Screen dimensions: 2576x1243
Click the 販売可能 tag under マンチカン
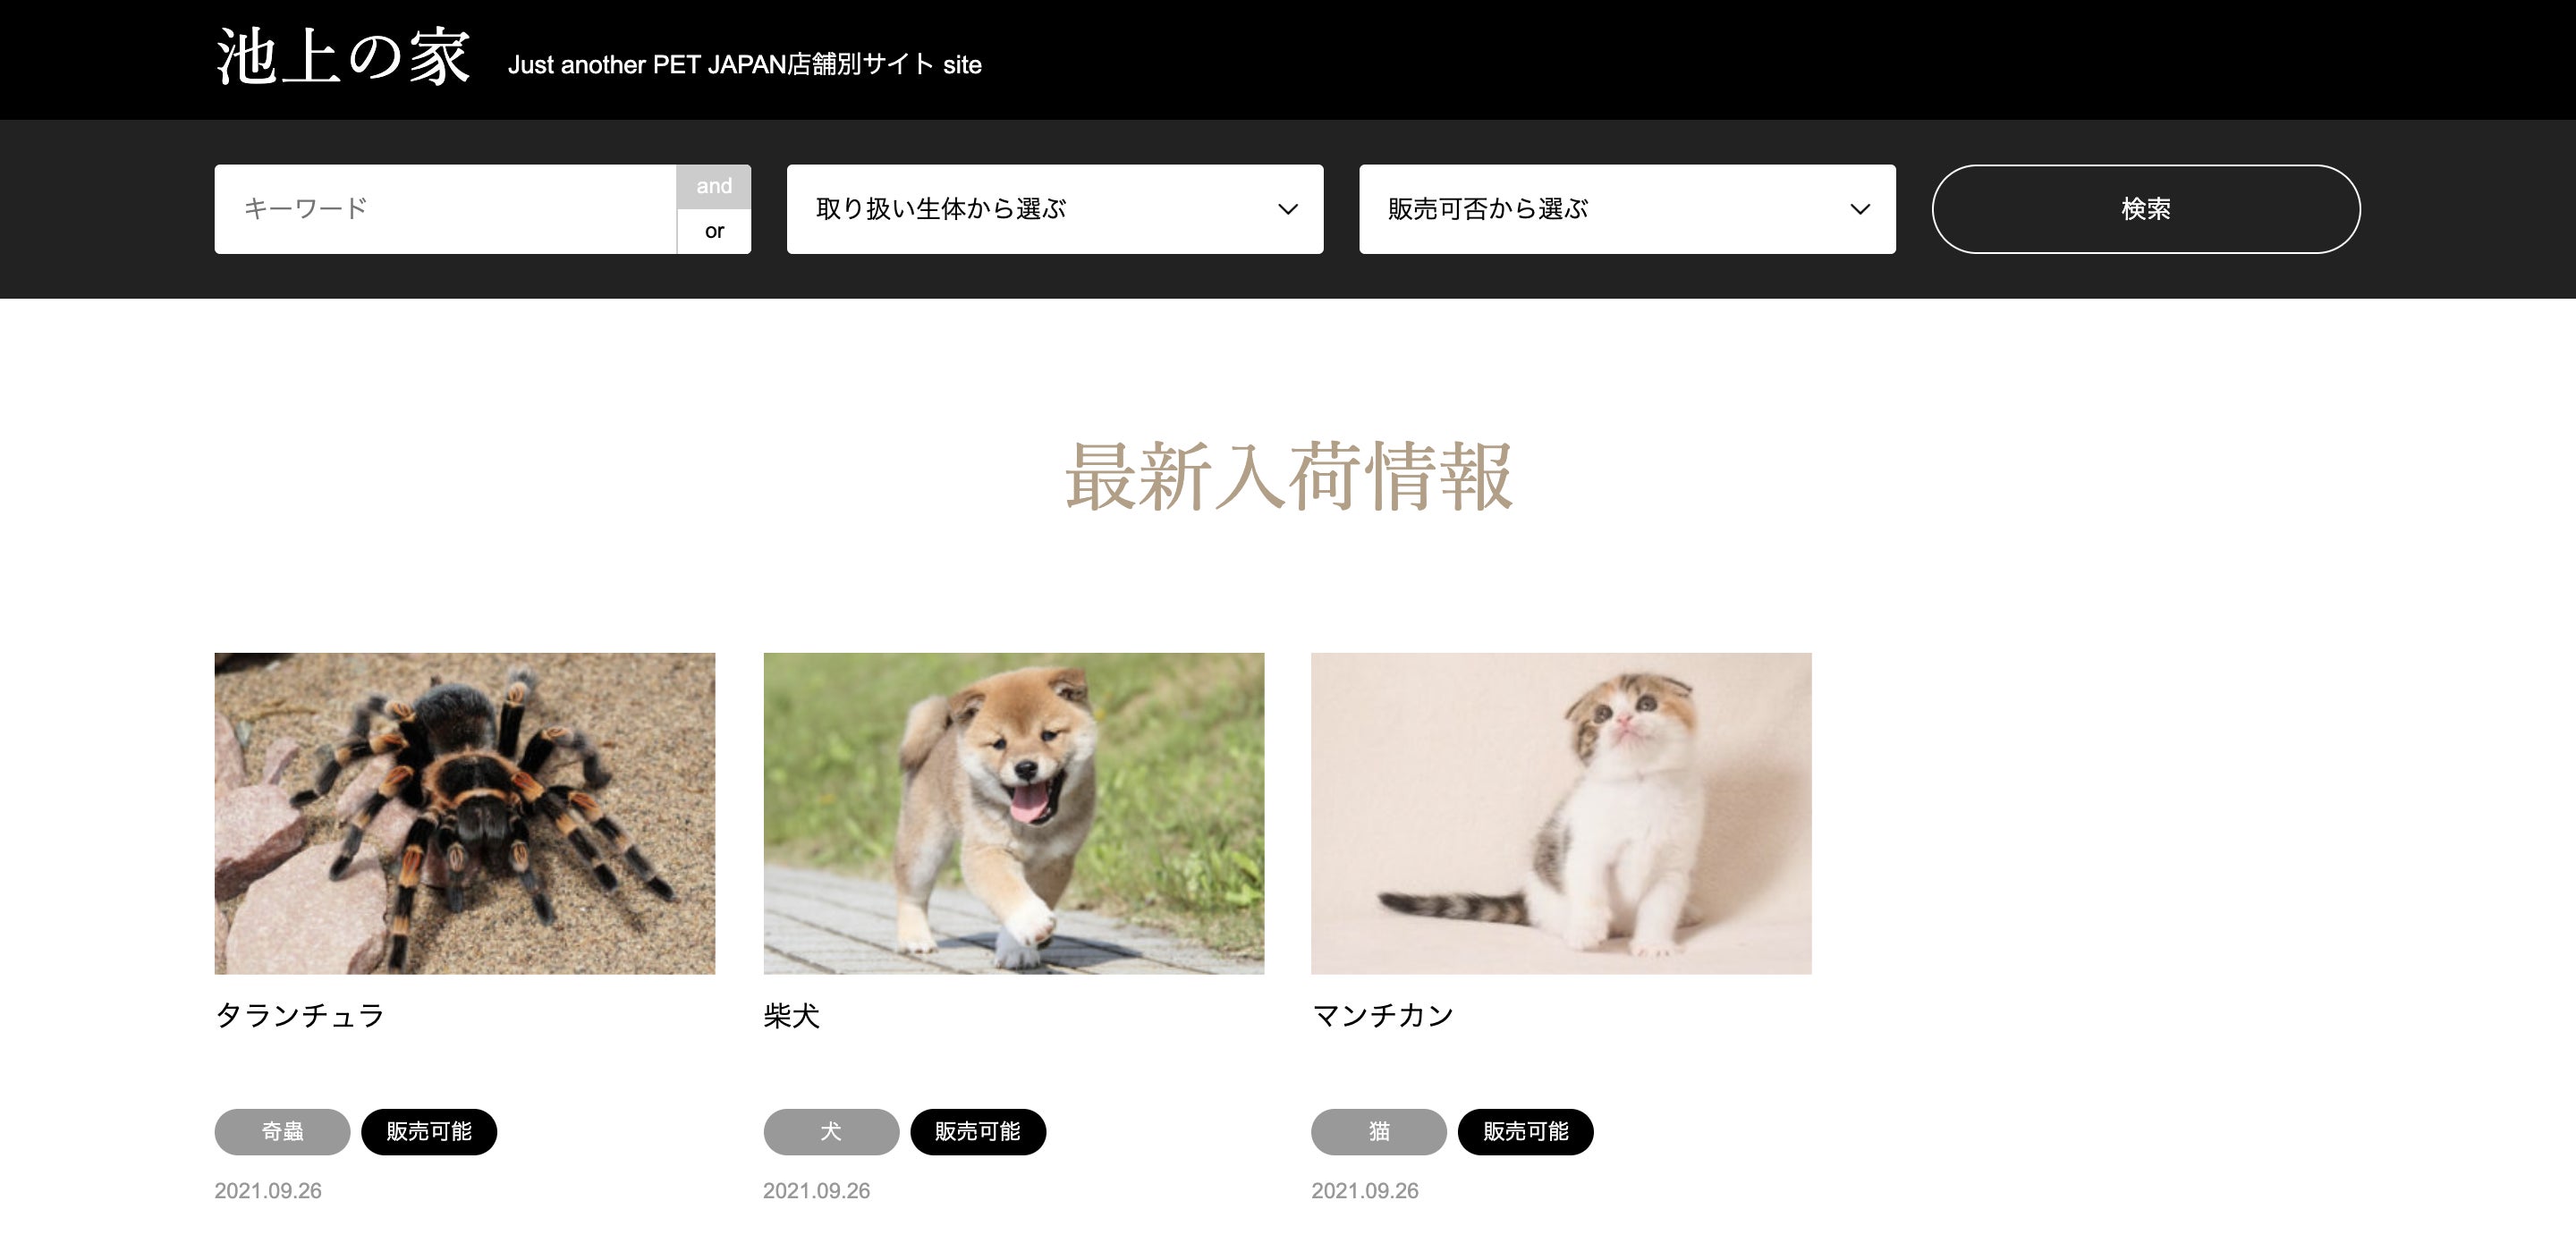[x=1526, y=1132]
